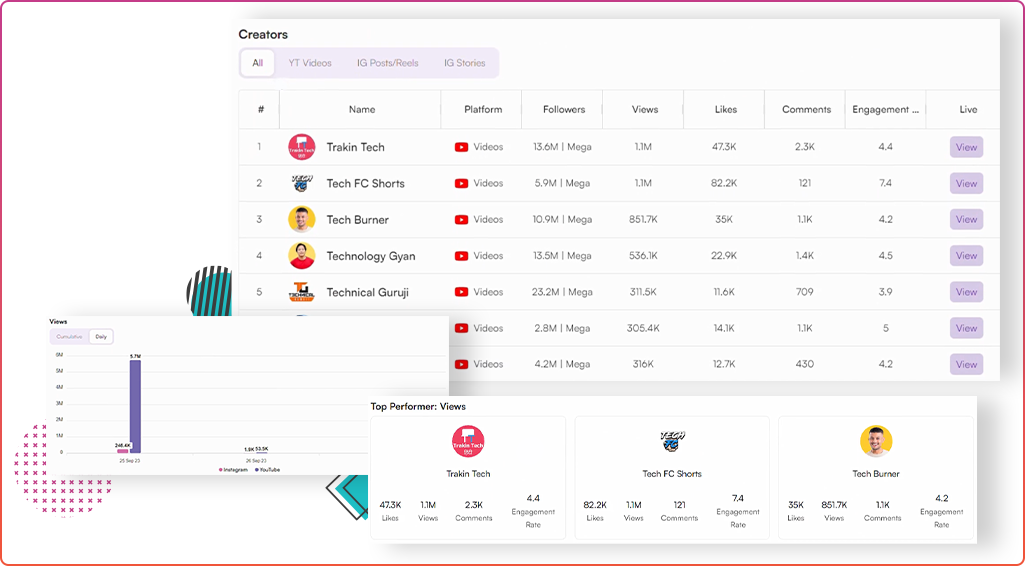The width and height of the screenshot is (1025, 566).
Task: Click Technical Guruji channel logo
Action: click(x=301, y=292)
